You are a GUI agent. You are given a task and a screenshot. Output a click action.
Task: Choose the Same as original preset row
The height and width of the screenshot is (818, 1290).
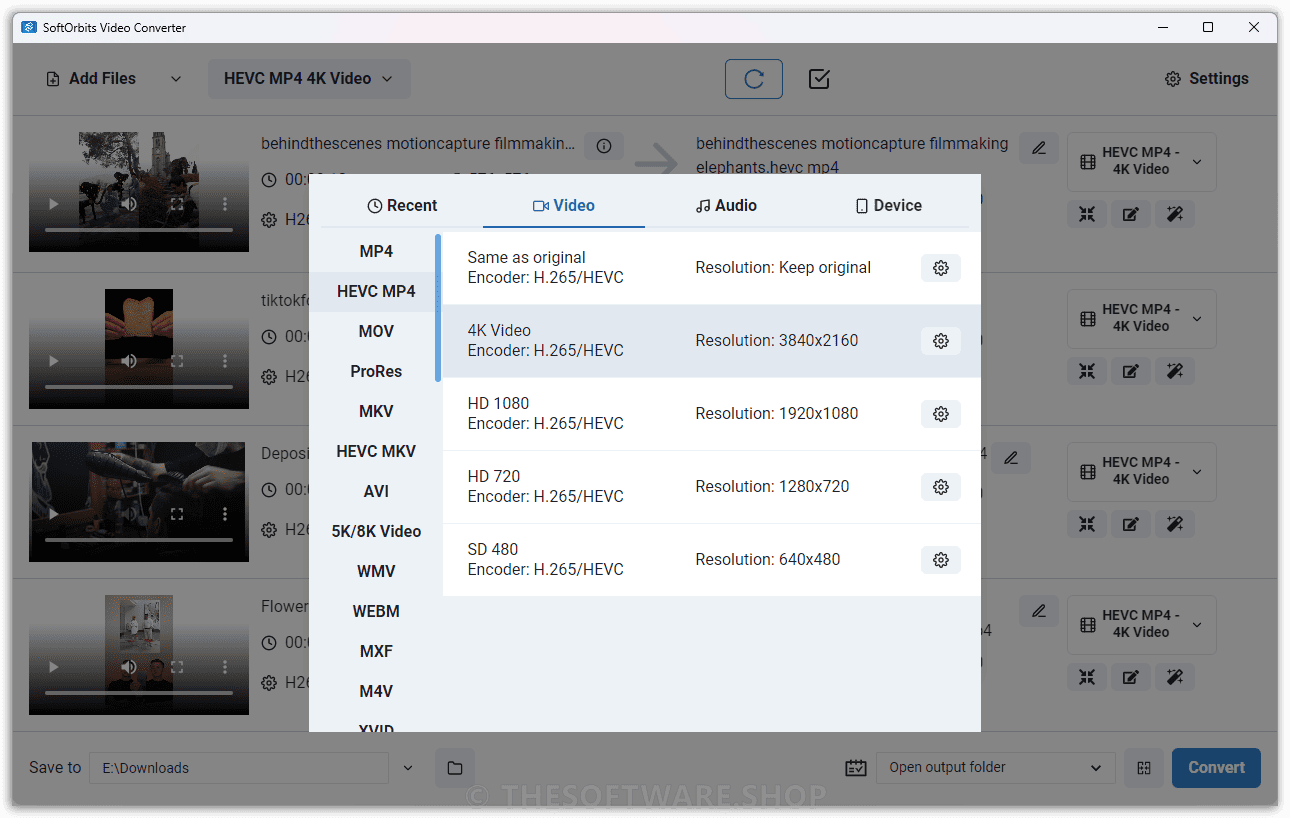click(711, 268)
